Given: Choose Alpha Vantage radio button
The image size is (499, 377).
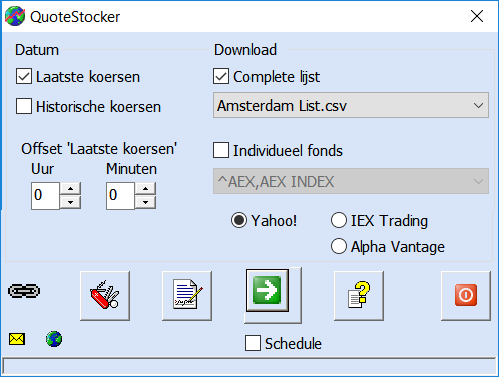Looking at the screenshot, I should (x=339, y=246).
